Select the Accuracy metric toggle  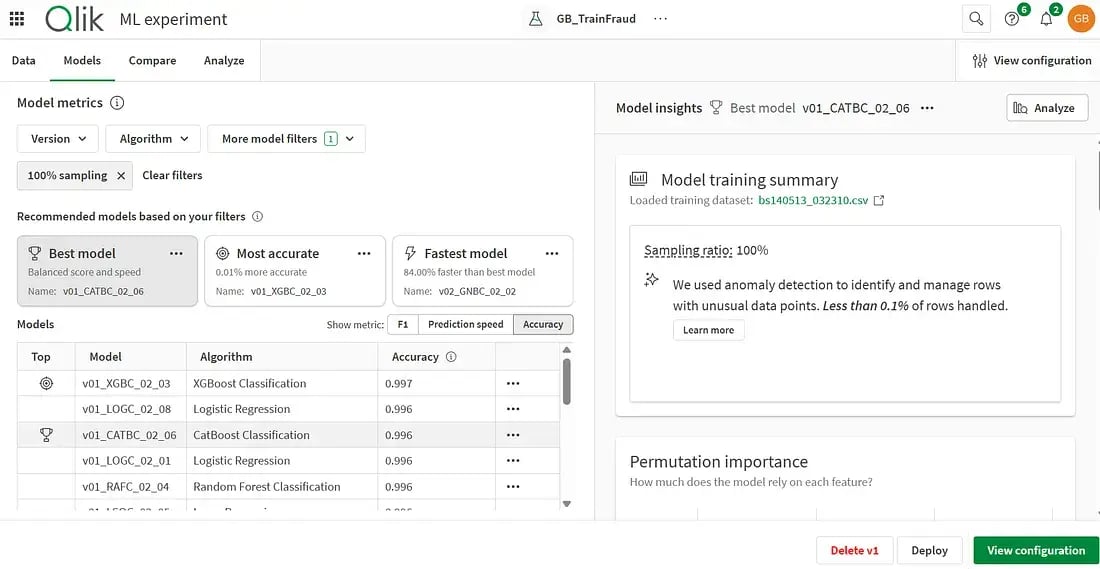pos(543,324)
